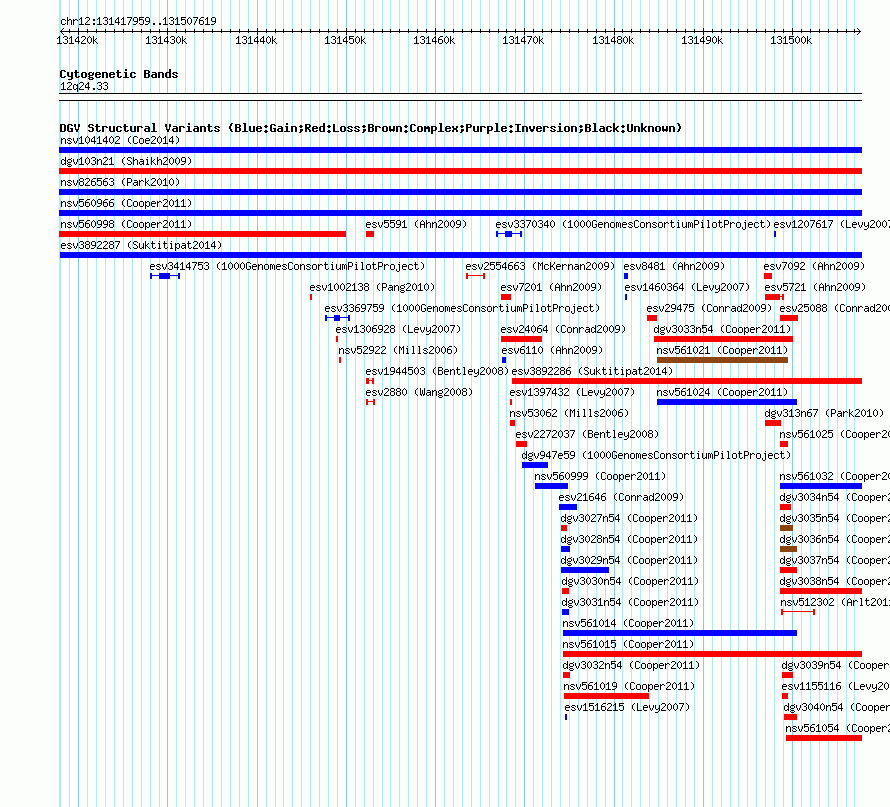The image size is (890, 807).
Task: Click the esv2554663 (McKernan2009) label
Action: click(x=540, y=266)
